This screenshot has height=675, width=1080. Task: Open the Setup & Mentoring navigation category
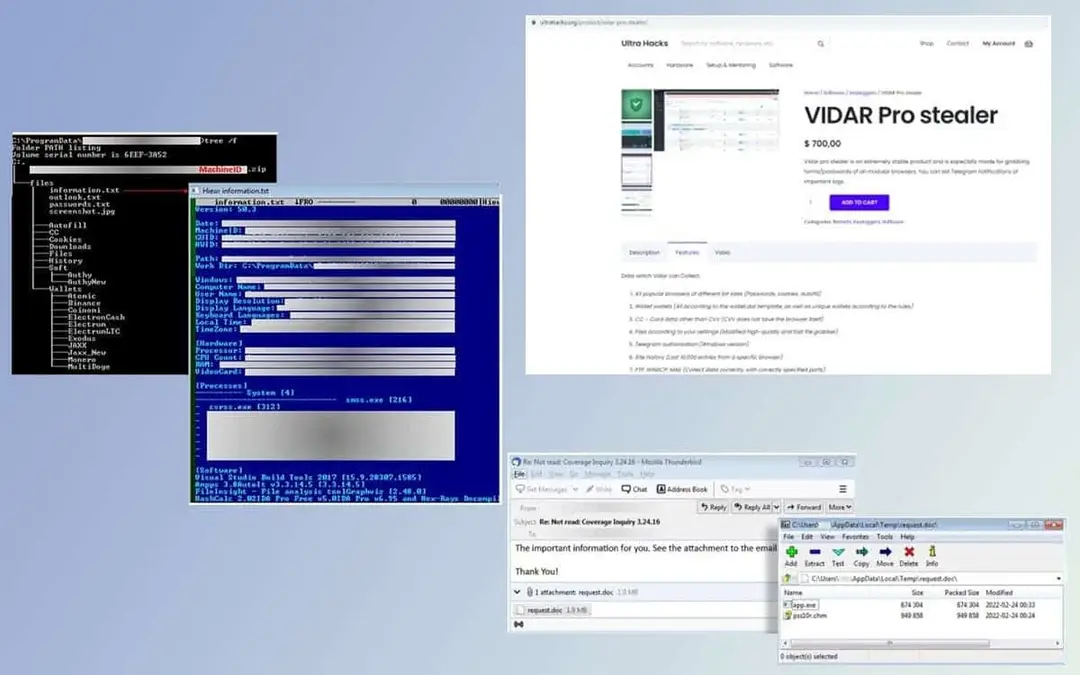pyautogui.click(x=730, y=65)
